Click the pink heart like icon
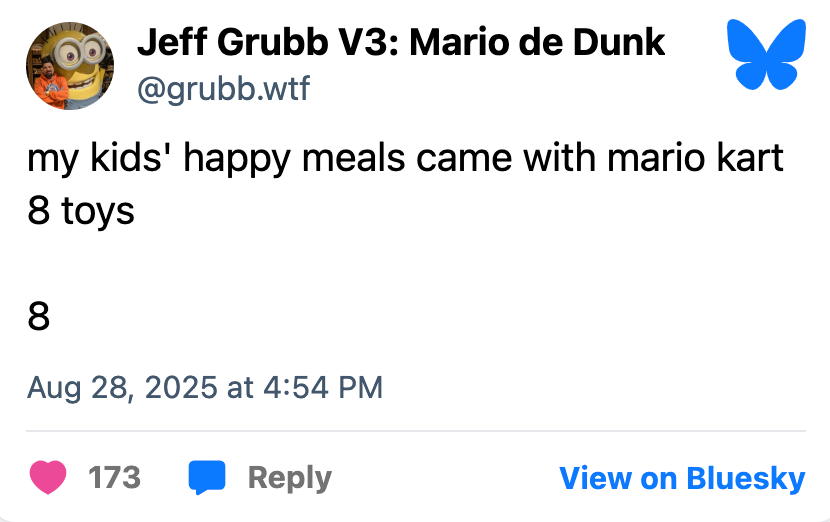830x522 pixels. tap(48, 478)
